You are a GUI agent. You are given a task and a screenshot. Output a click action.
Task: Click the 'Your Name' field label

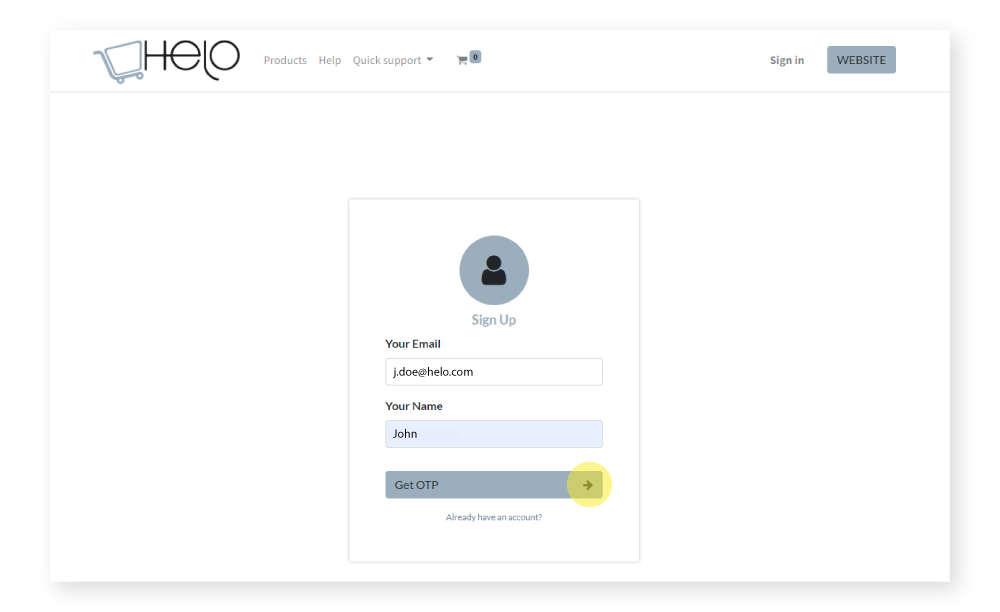click(414, 406)
